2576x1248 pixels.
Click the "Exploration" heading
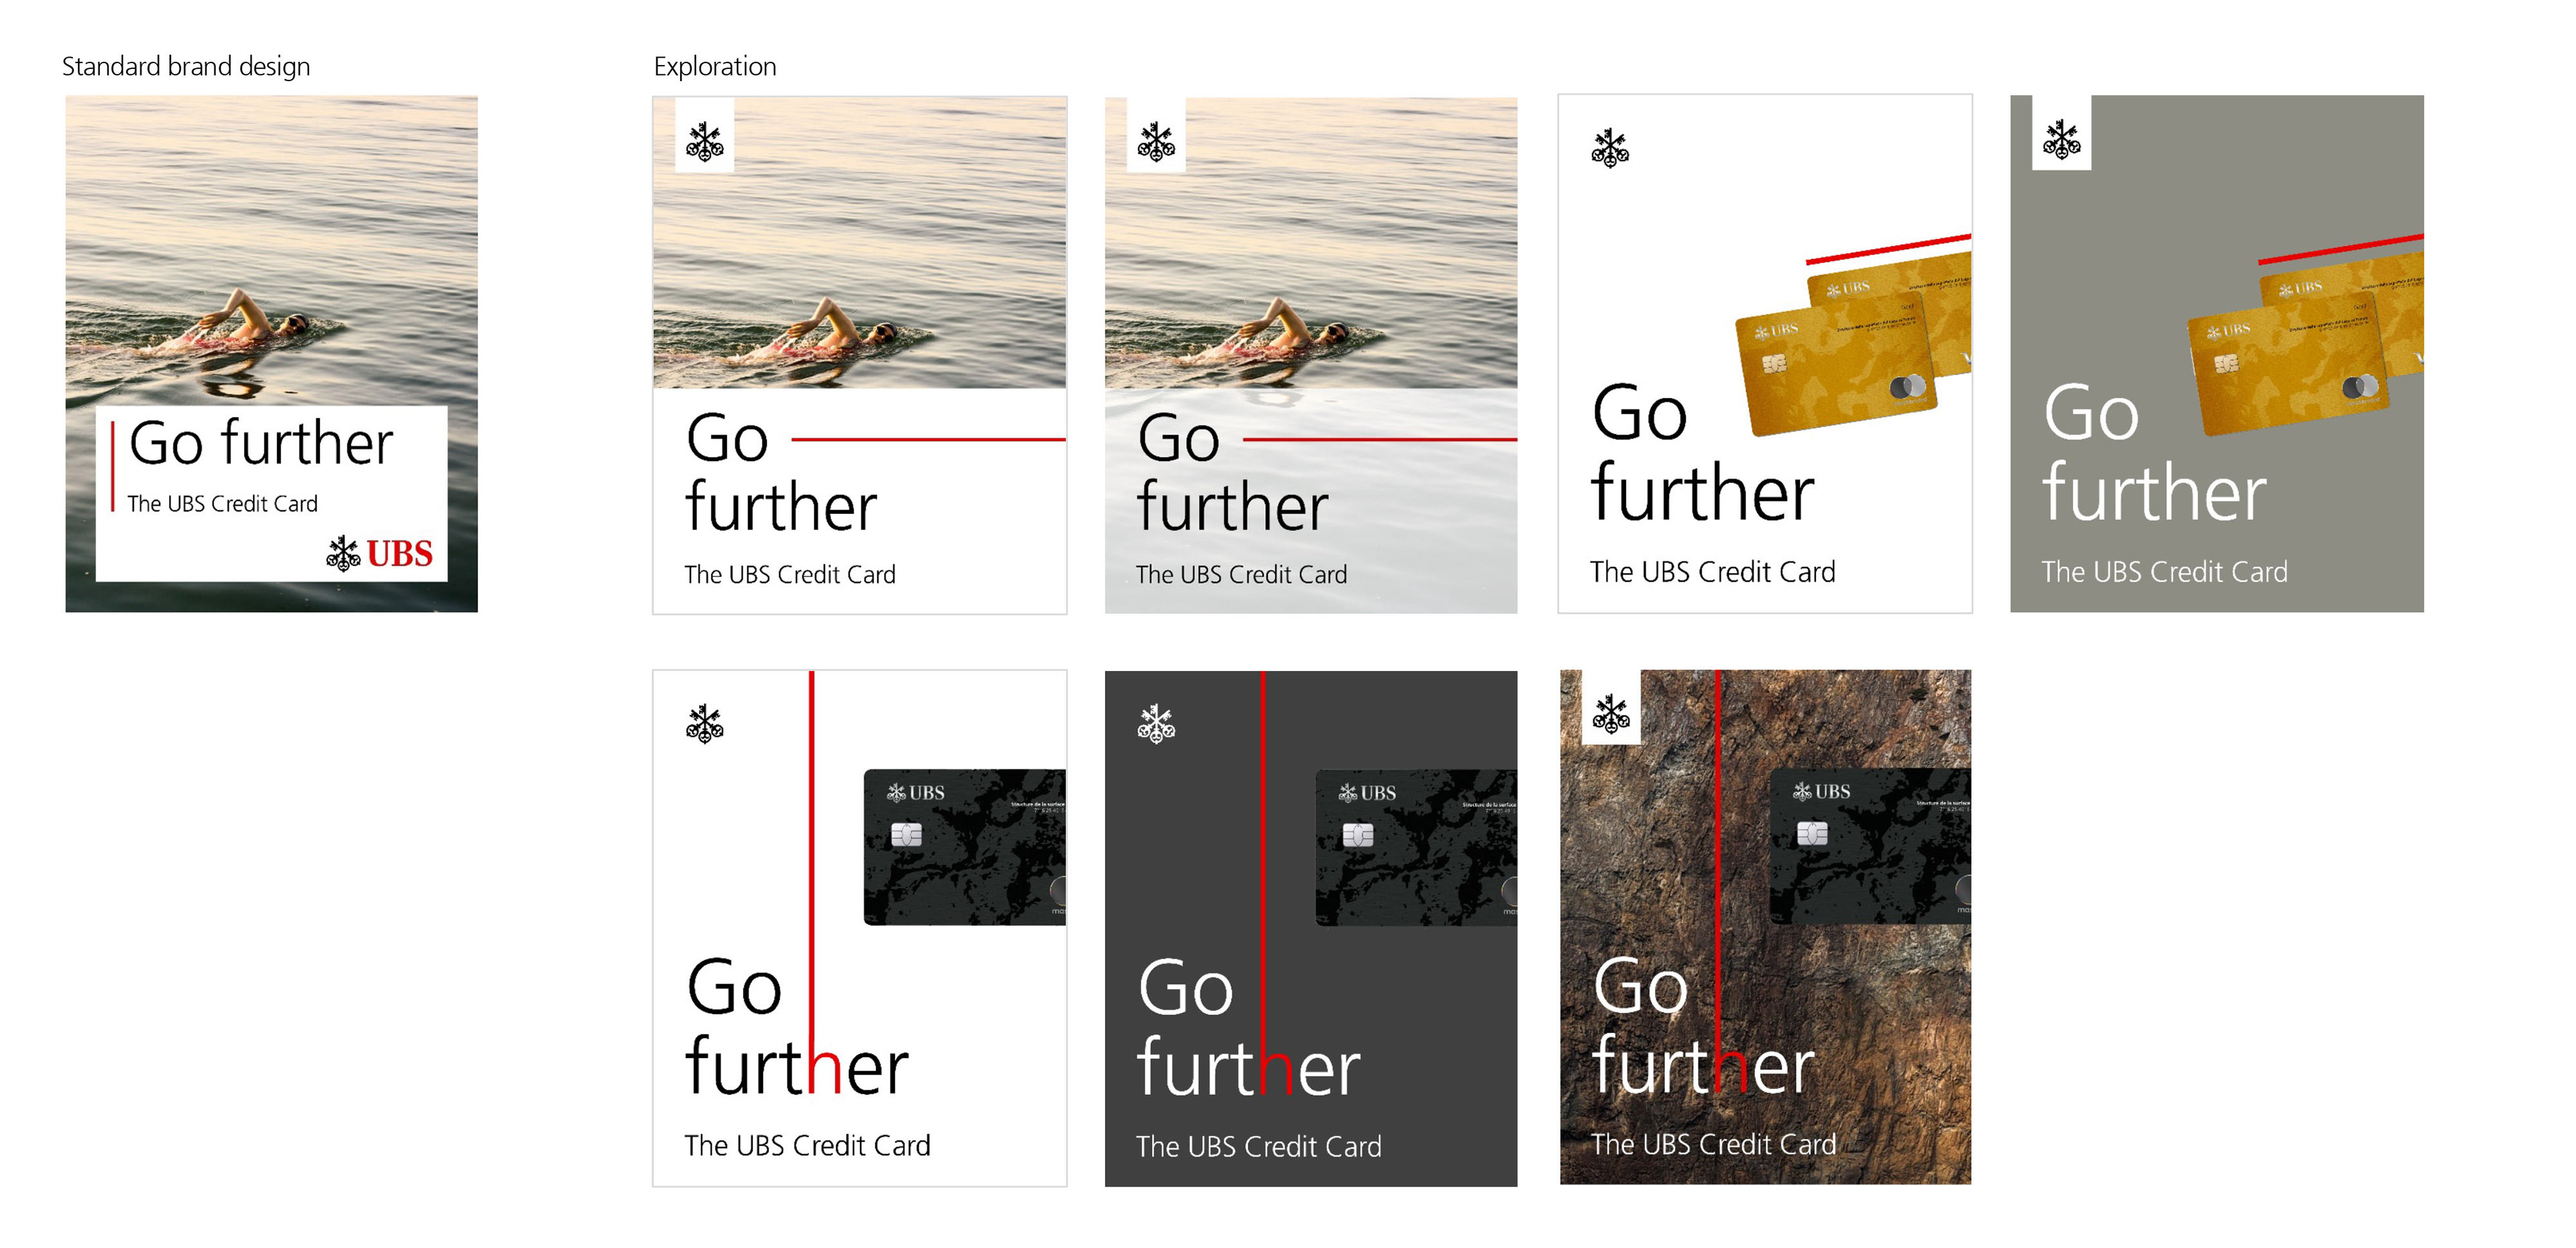[x=715, y=67]
